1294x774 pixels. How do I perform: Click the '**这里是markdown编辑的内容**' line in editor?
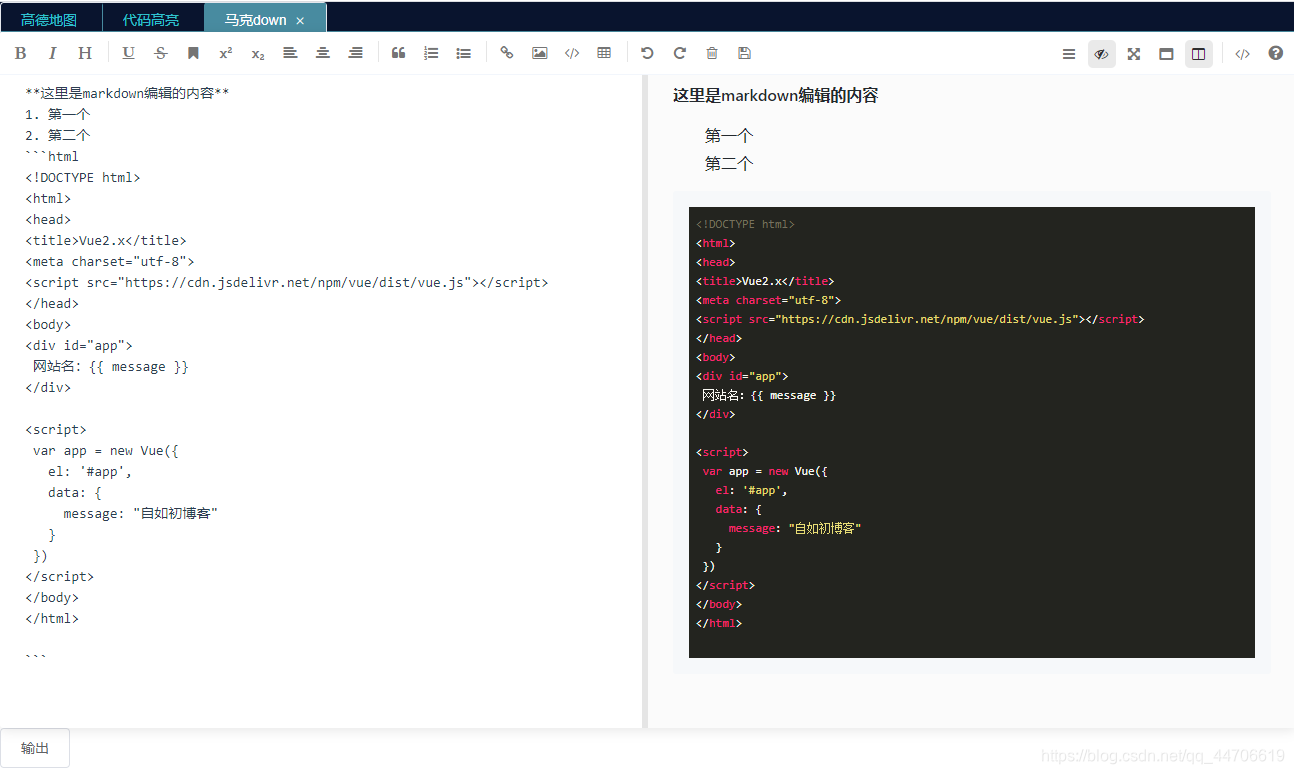click(x=127, y=93)
